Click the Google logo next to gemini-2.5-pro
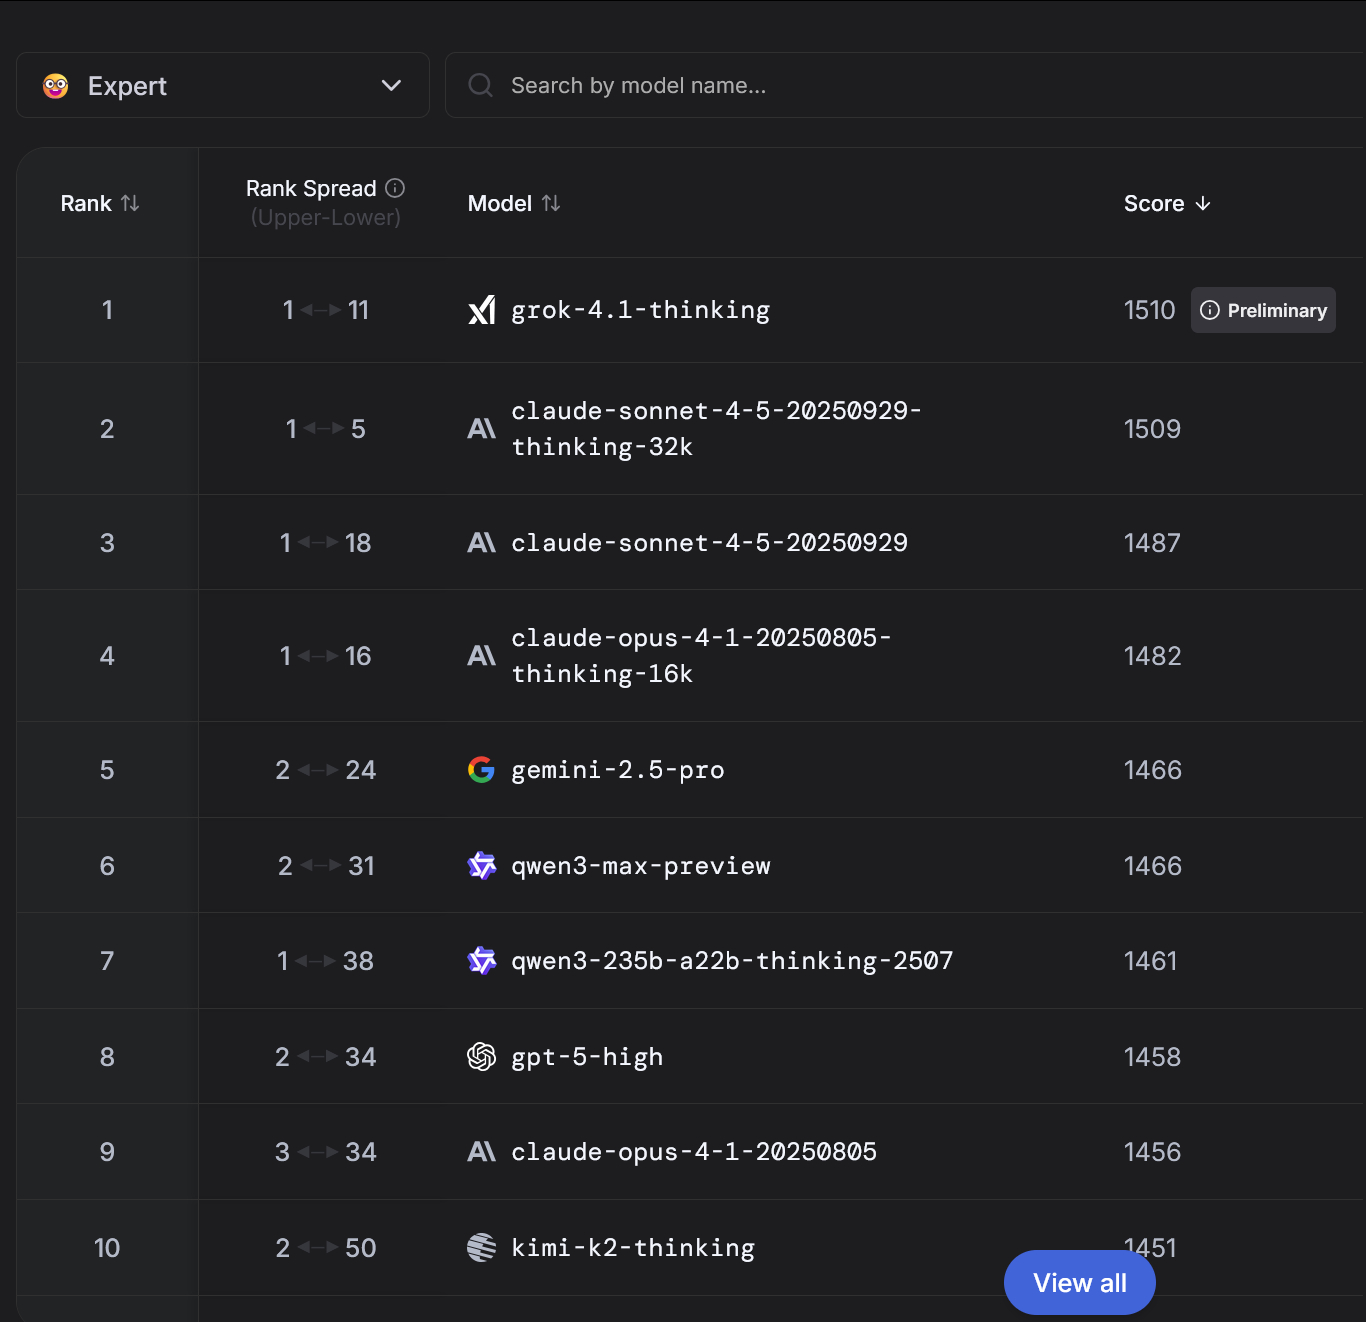 pos(481,770)
